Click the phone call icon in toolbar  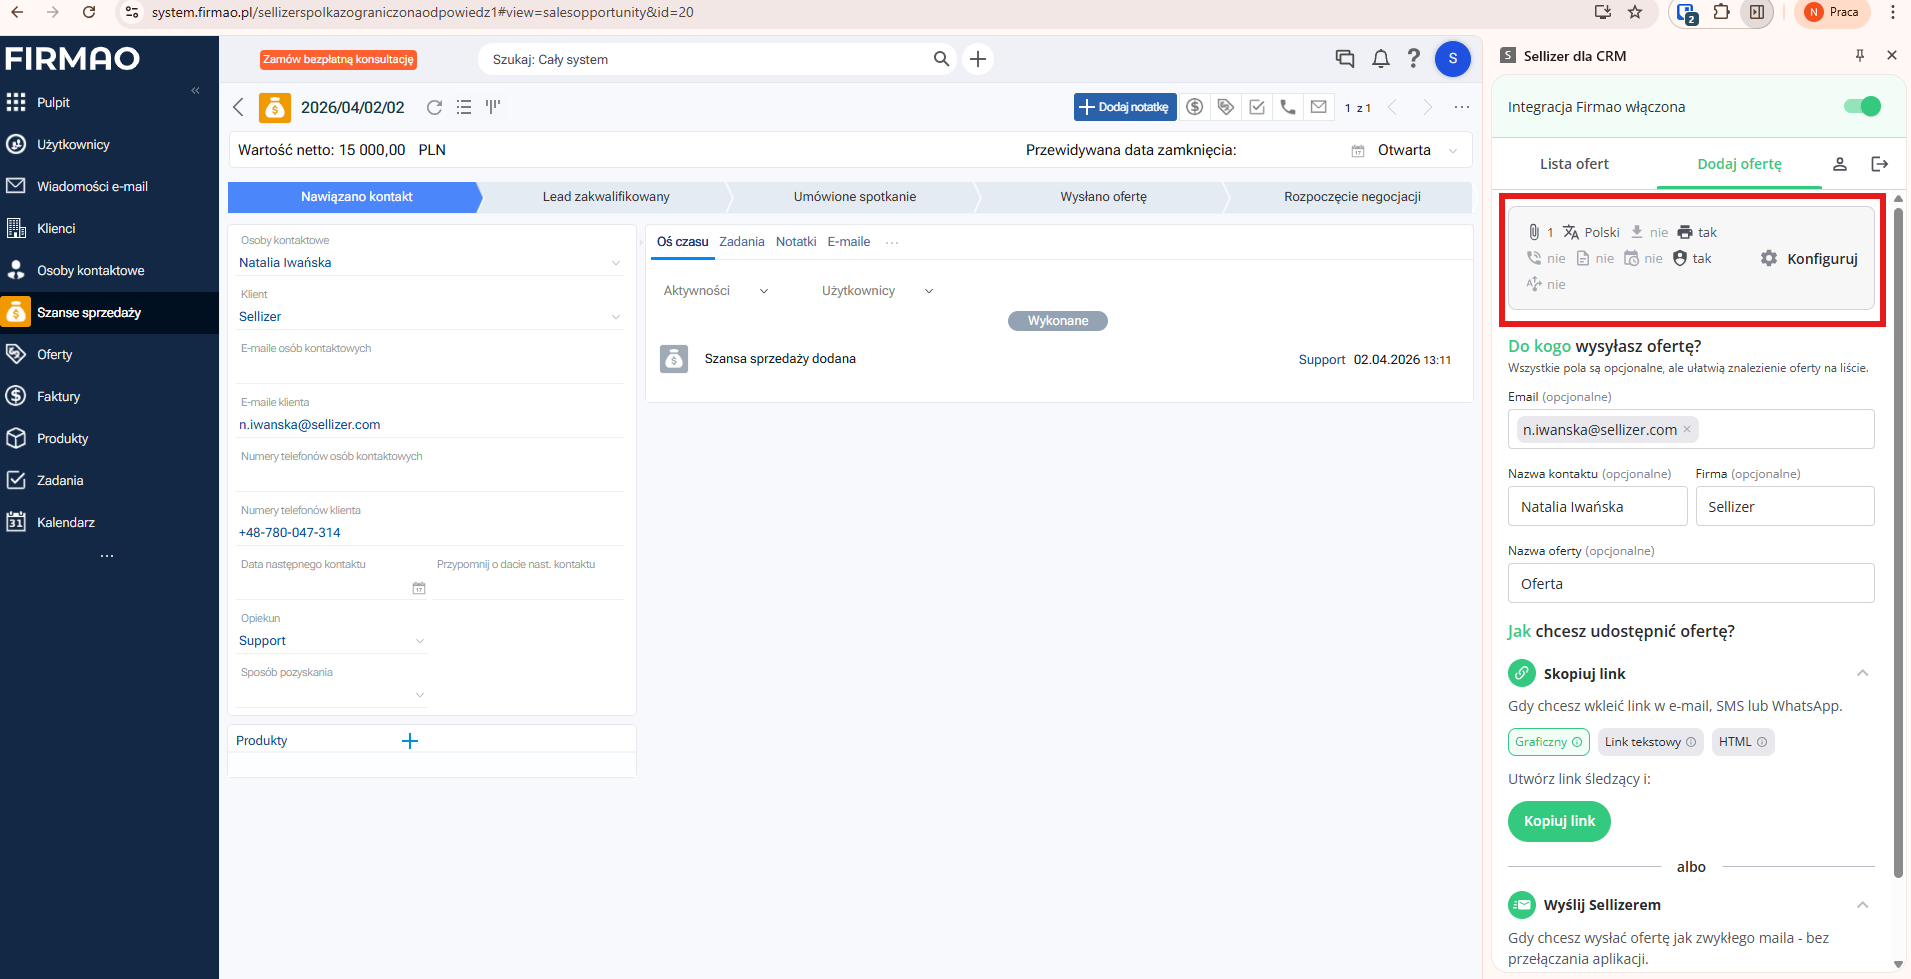(x=1288, y=107)
